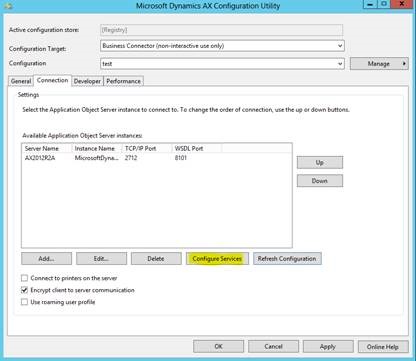The width and height of the screenshot is (416, 361).
Task: Click the 8101 WSDL port value
Action: 181,158
